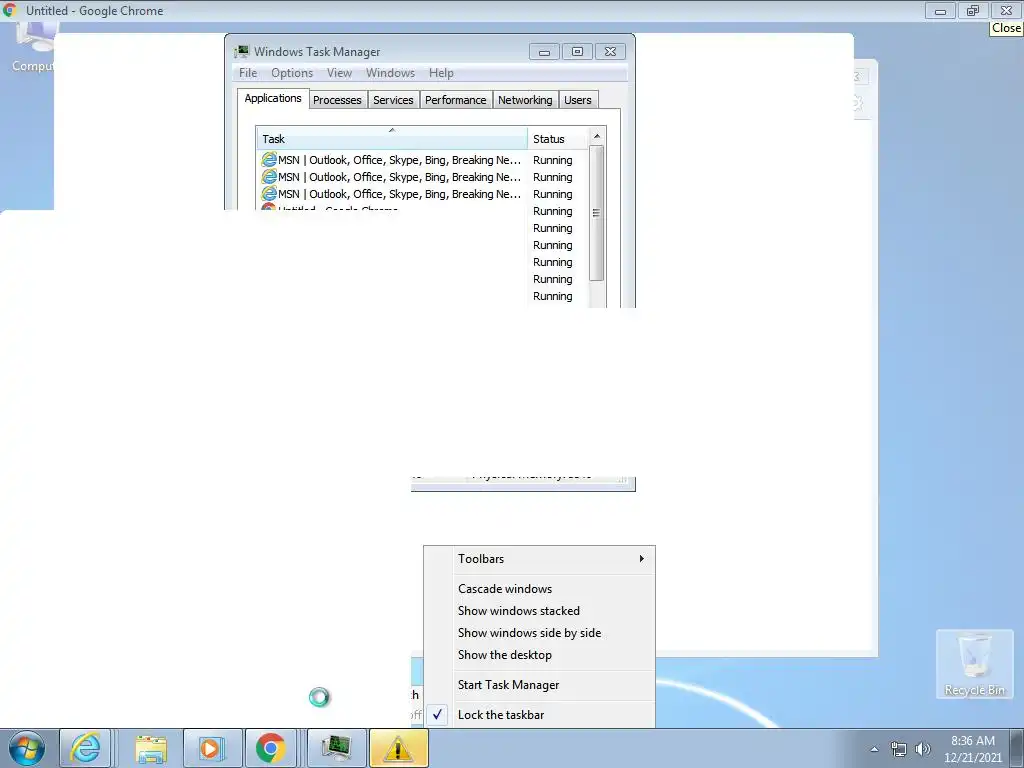
Task: Choose Show the desktop menu entry
Action: pyautogui.click(x=504, y=655)
